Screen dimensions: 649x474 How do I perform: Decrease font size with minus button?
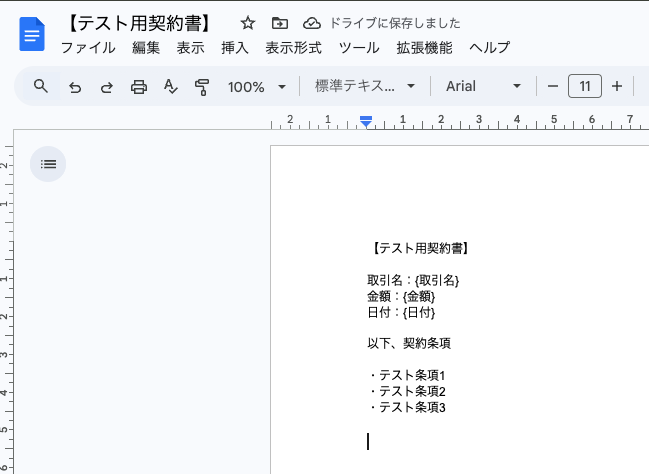coord(552,87)
